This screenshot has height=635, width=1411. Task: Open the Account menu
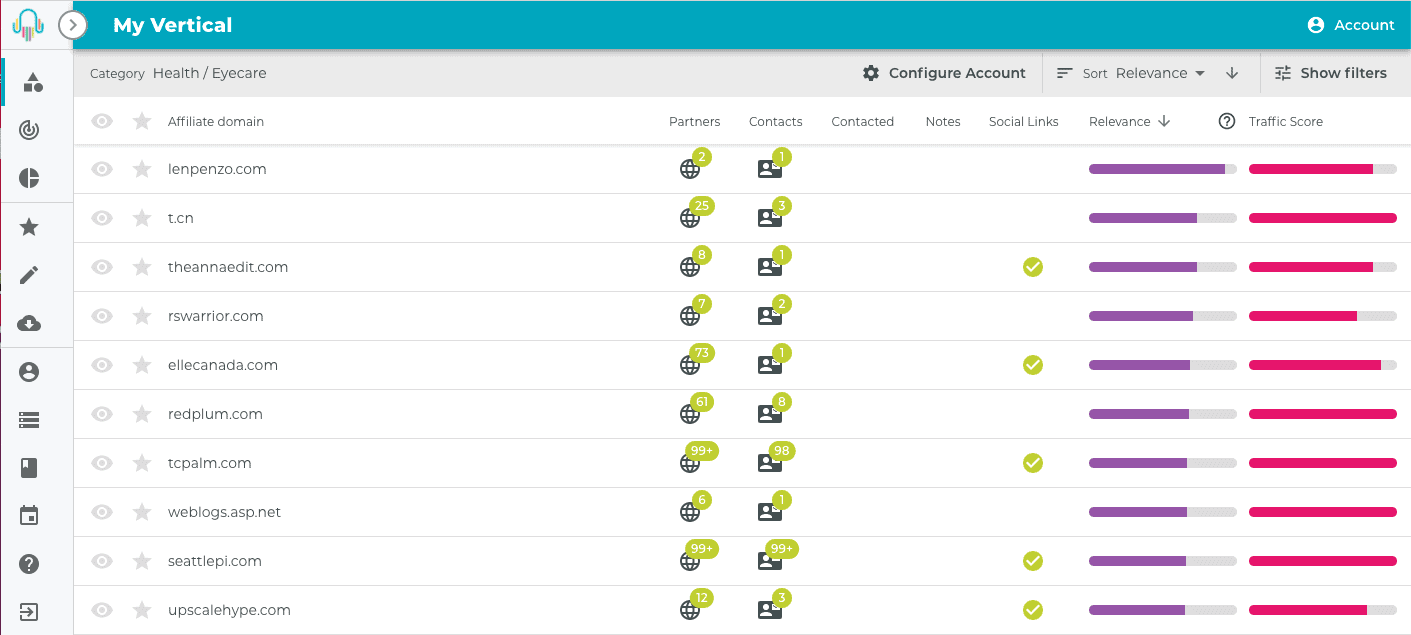click(x=1351, y=25)
